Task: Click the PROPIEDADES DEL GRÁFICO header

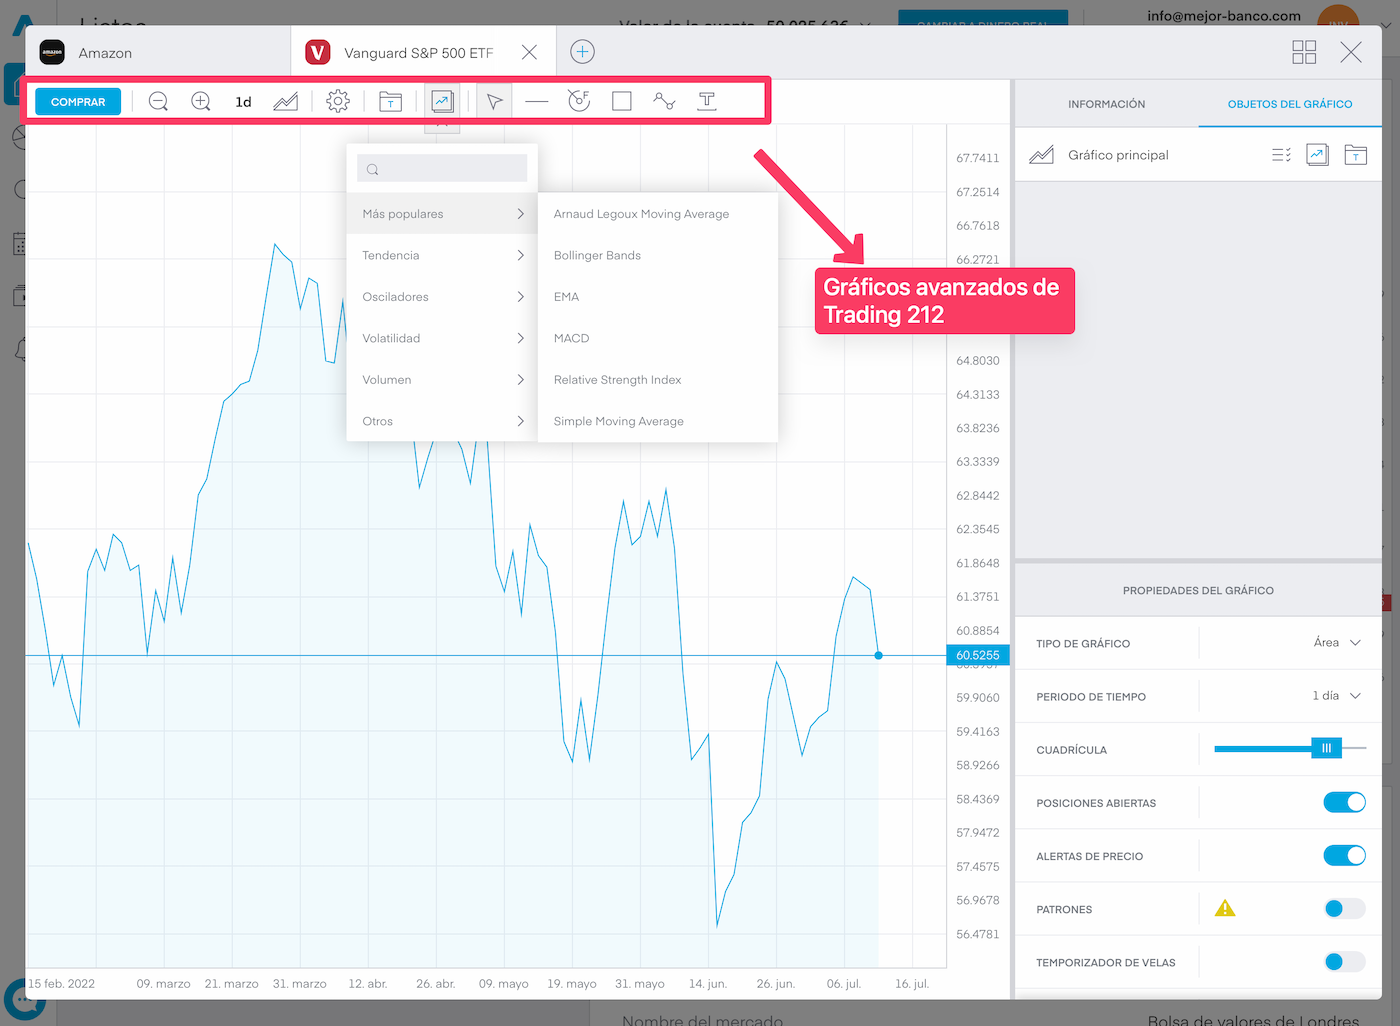Action: pyautogui.click(x=1198, y=591)
